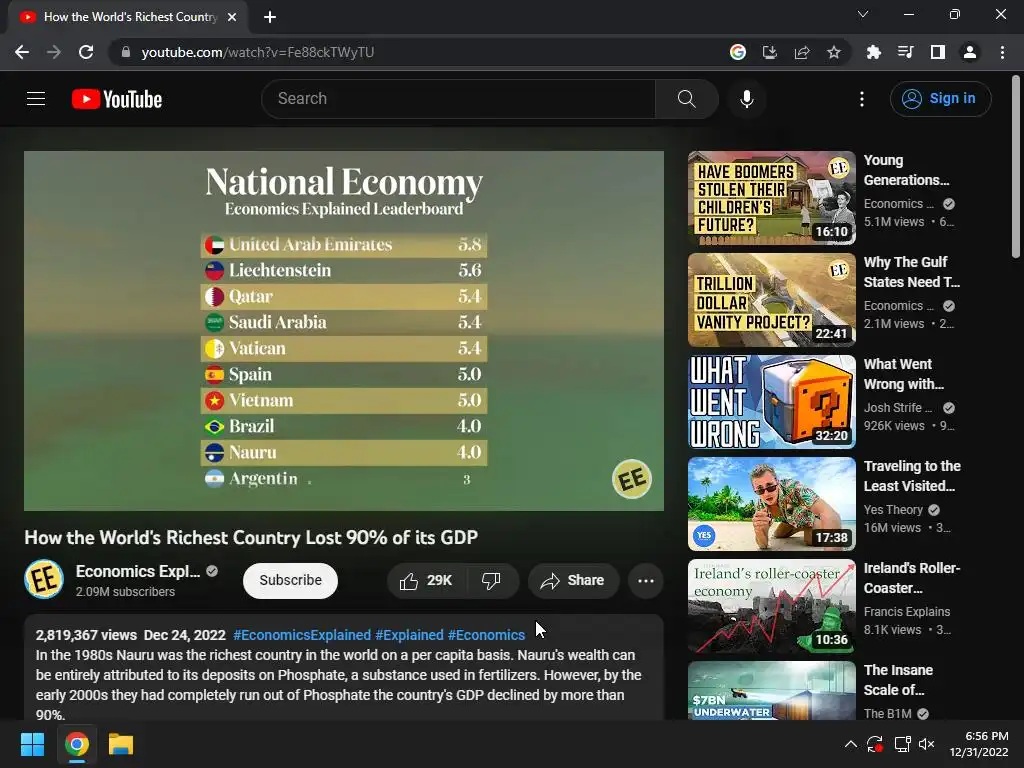Open "Ireland's Roller-Coaster..." video title

click(x=912, y=578)
